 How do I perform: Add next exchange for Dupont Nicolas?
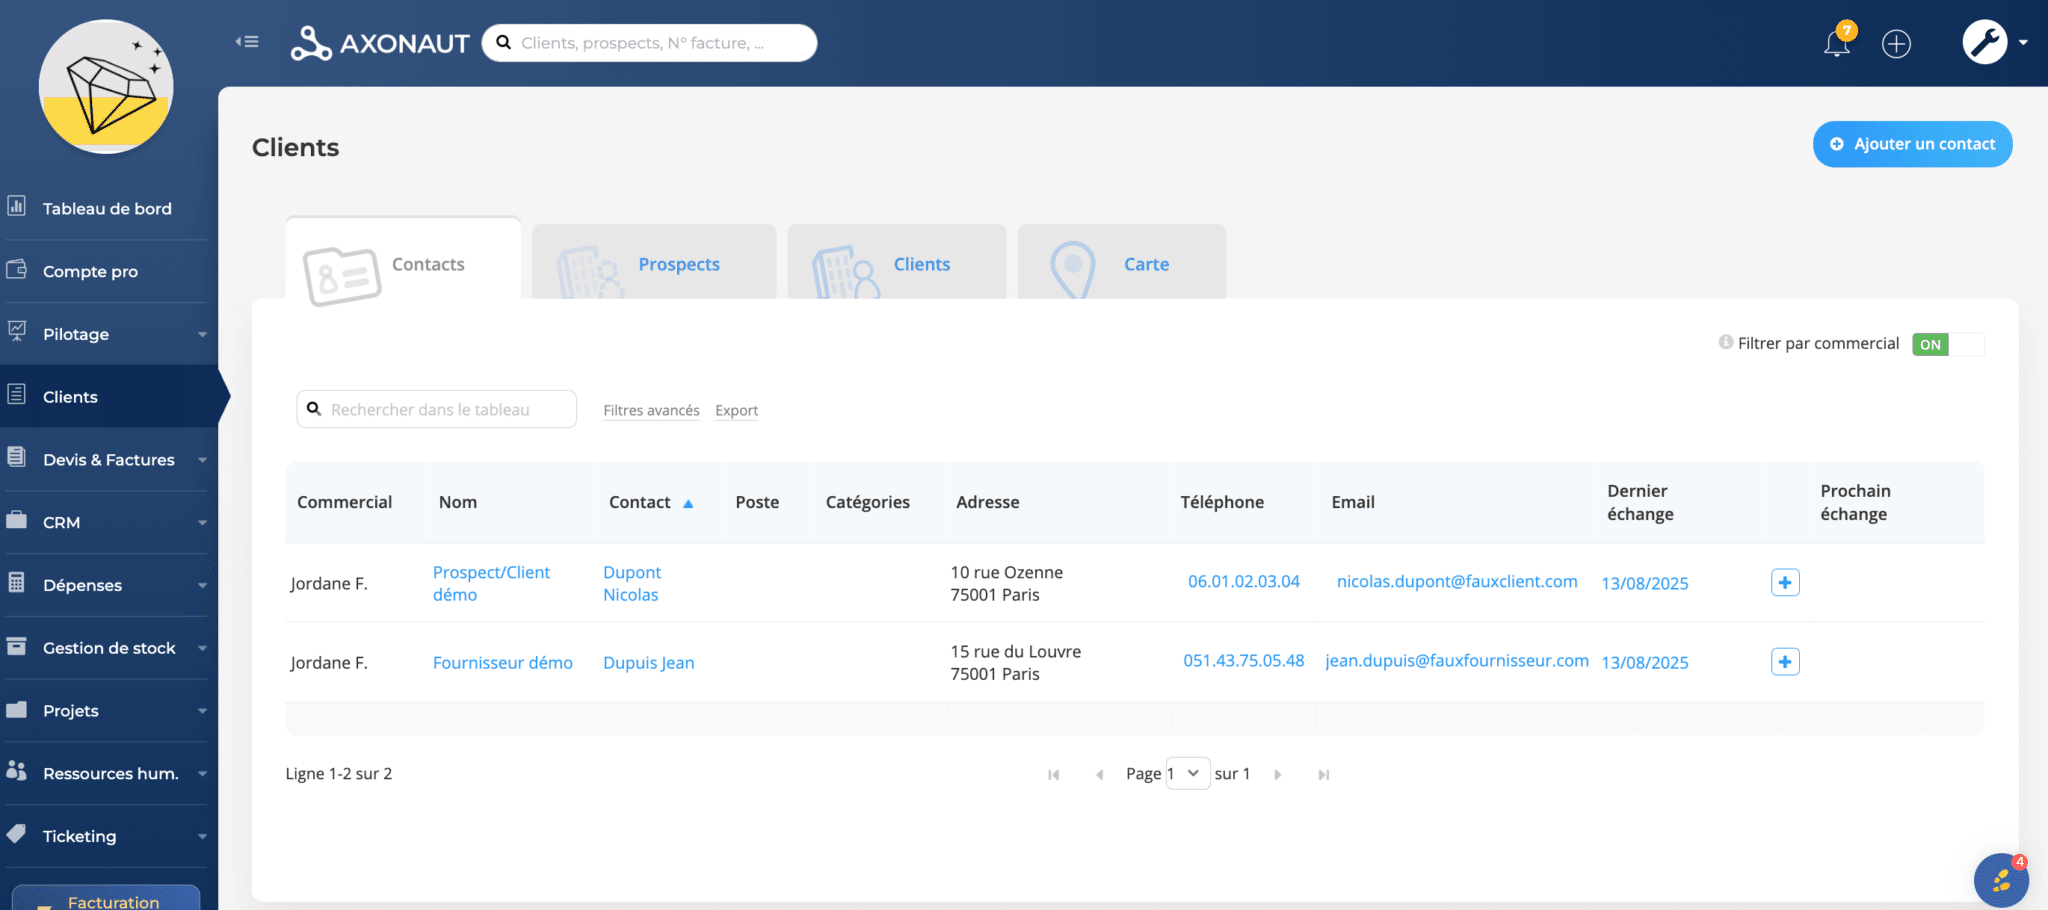click(1784, 582)
